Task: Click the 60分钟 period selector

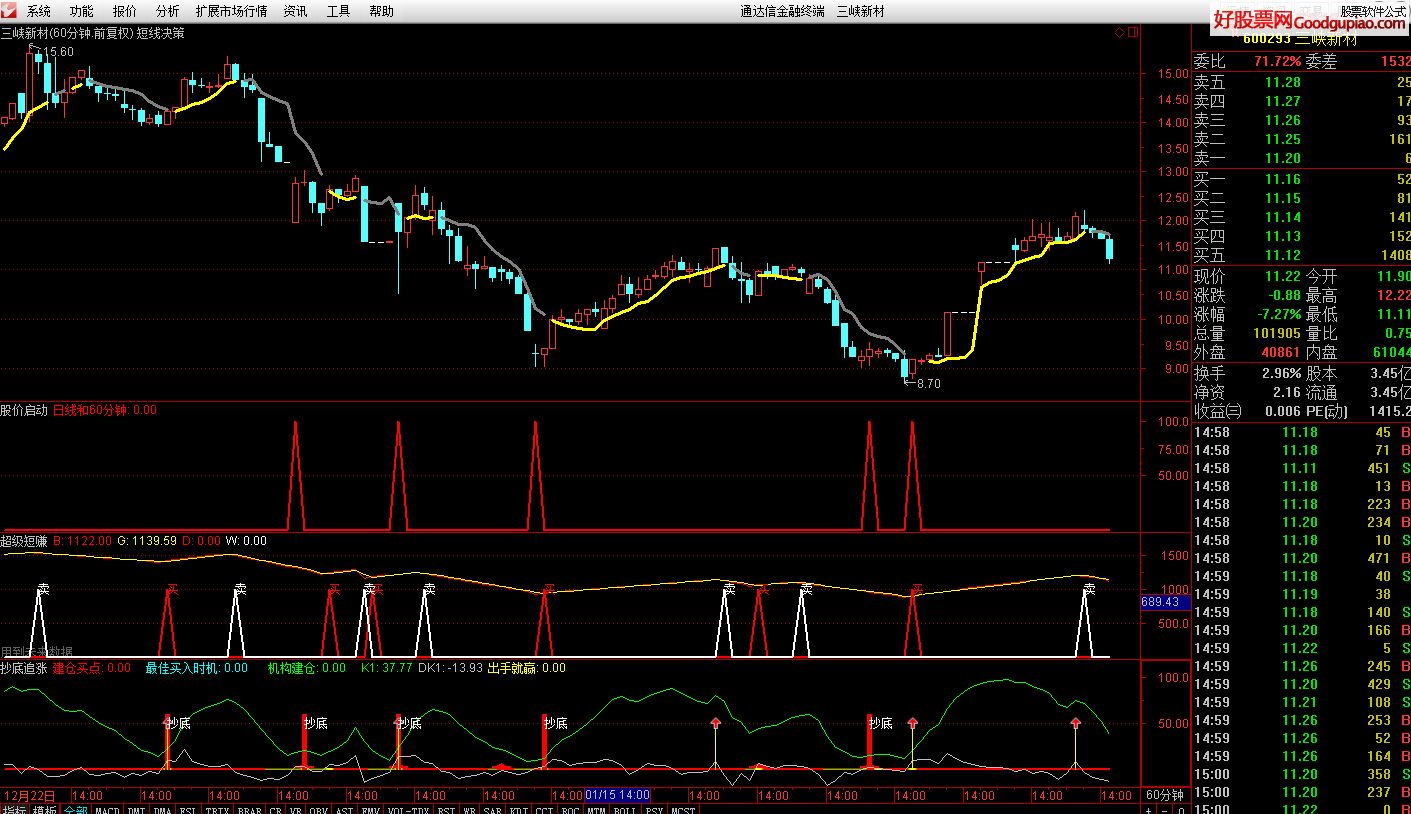Action: (x=1164, y=795)
